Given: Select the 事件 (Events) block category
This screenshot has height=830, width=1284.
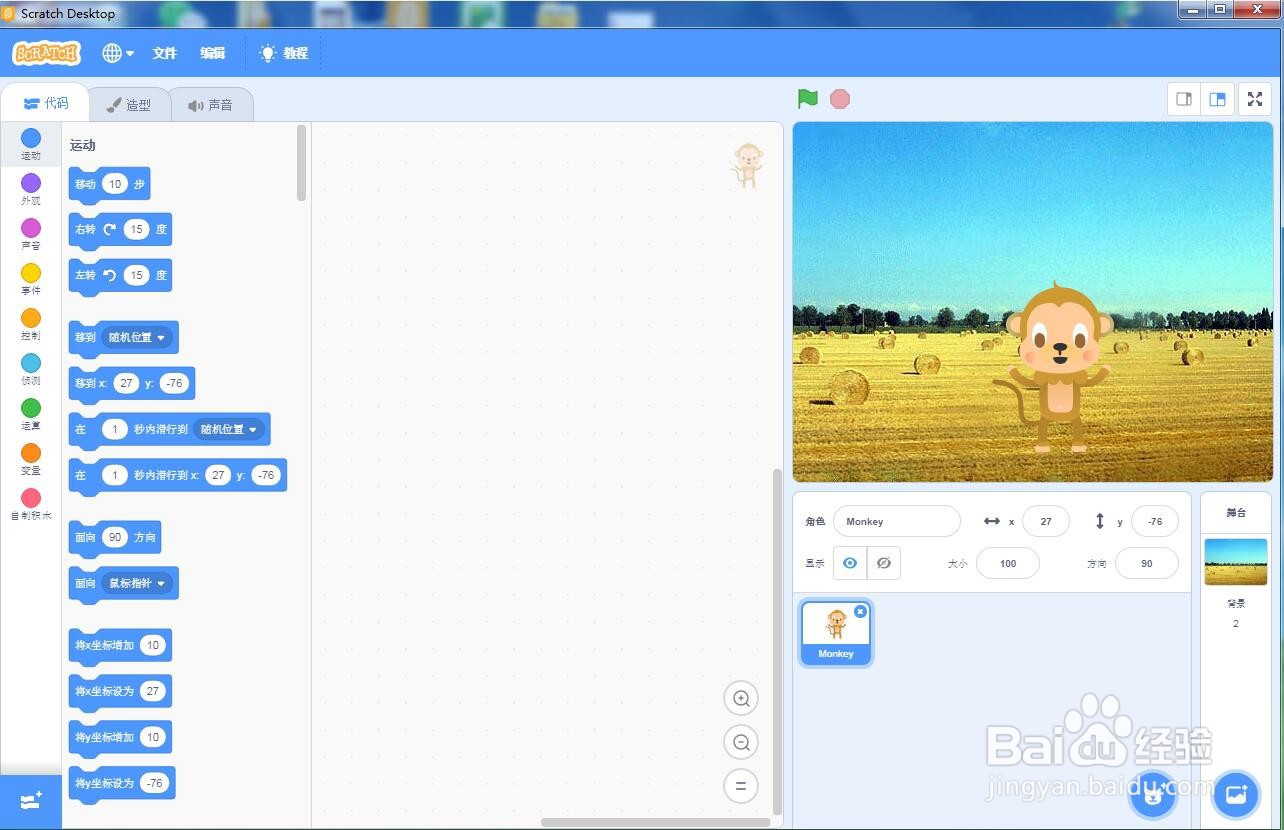Looking at the screenshot, I should pyautogui.click(x=30, y=279).
